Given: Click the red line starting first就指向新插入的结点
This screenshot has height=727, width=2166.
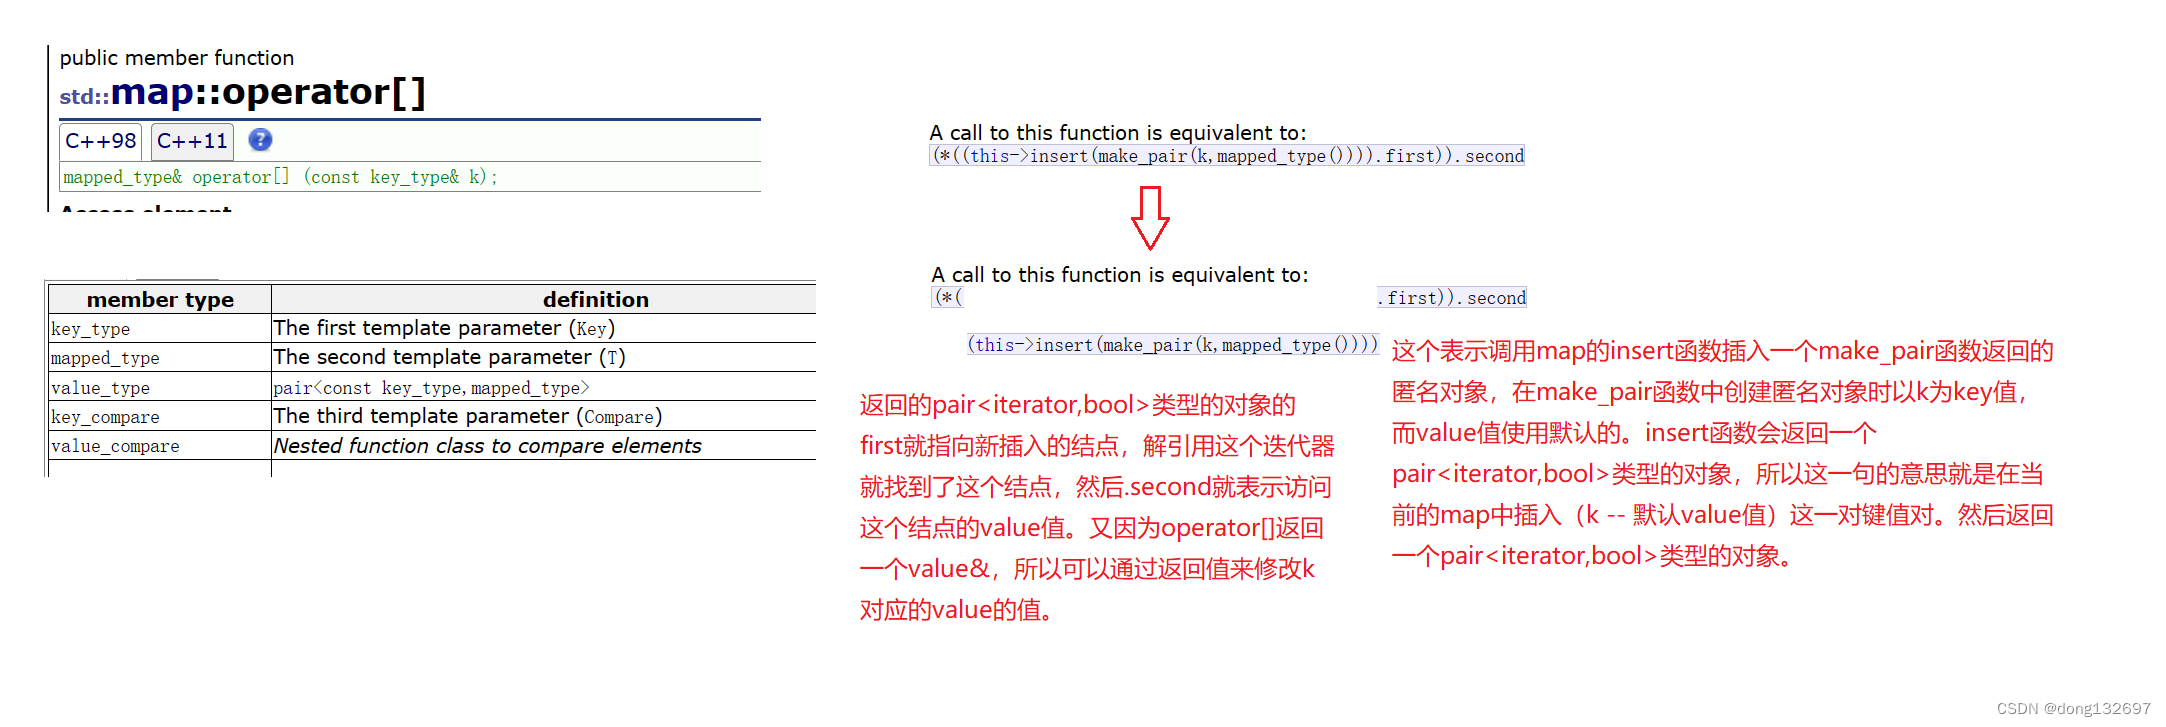Looking at the screenshot, I should [1097, 446].
